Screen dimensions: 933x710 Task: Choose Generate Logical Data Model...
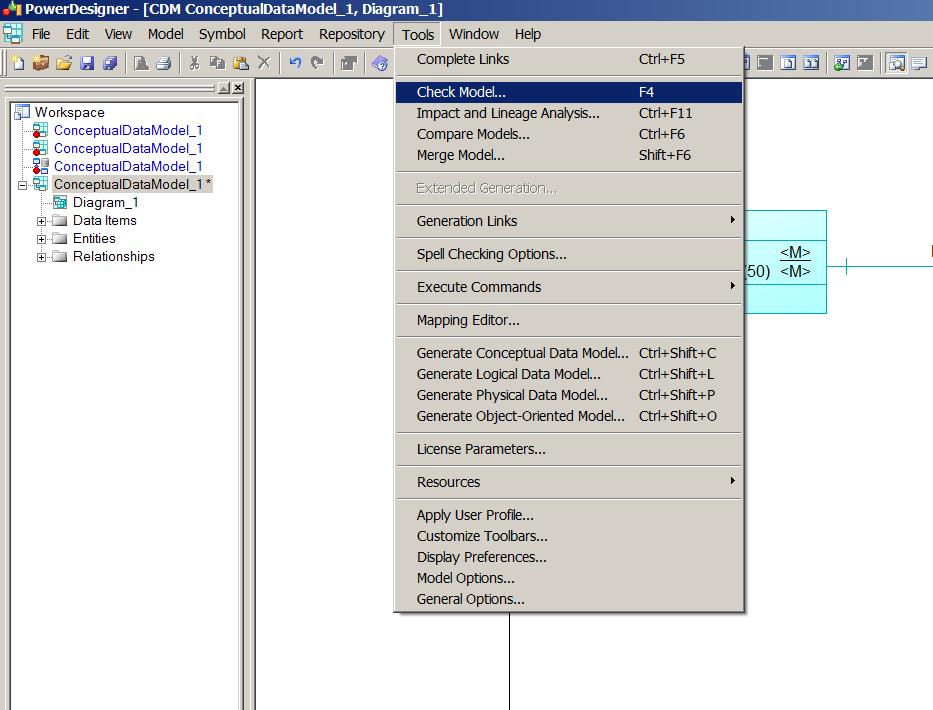569,374
